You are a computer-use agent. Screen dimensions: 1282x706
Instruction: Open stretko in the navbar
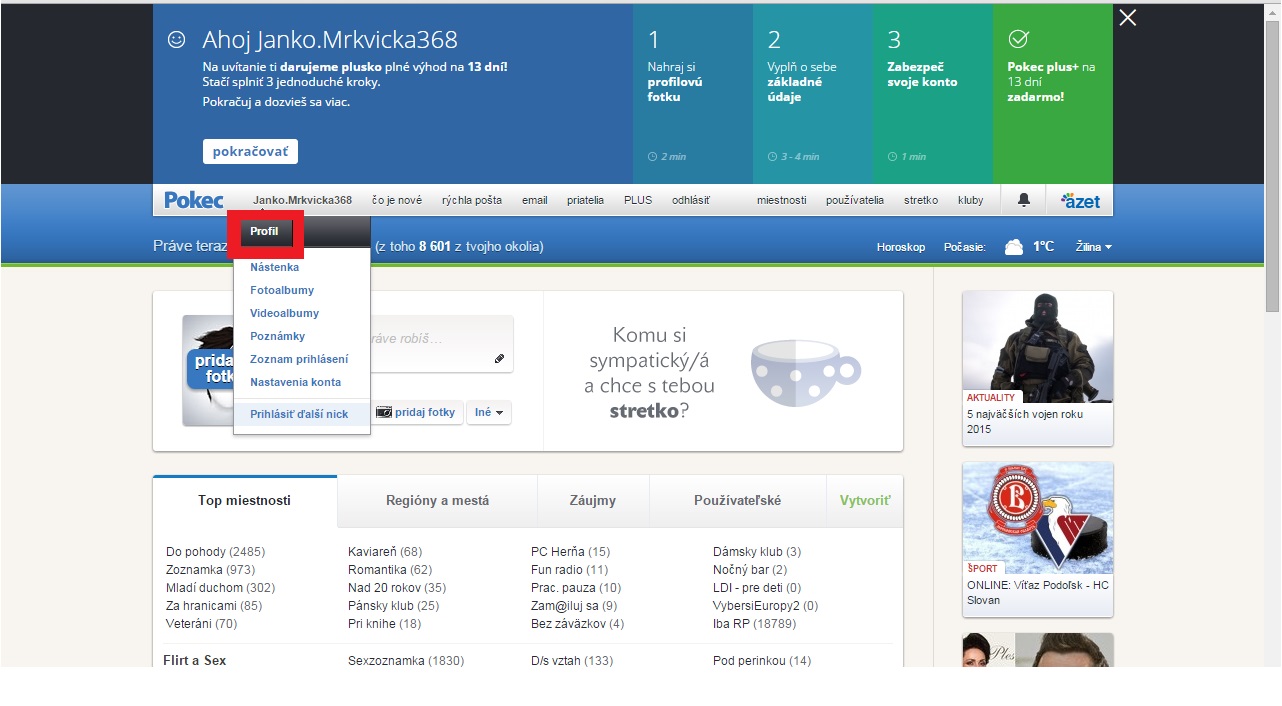coord(921,200)
